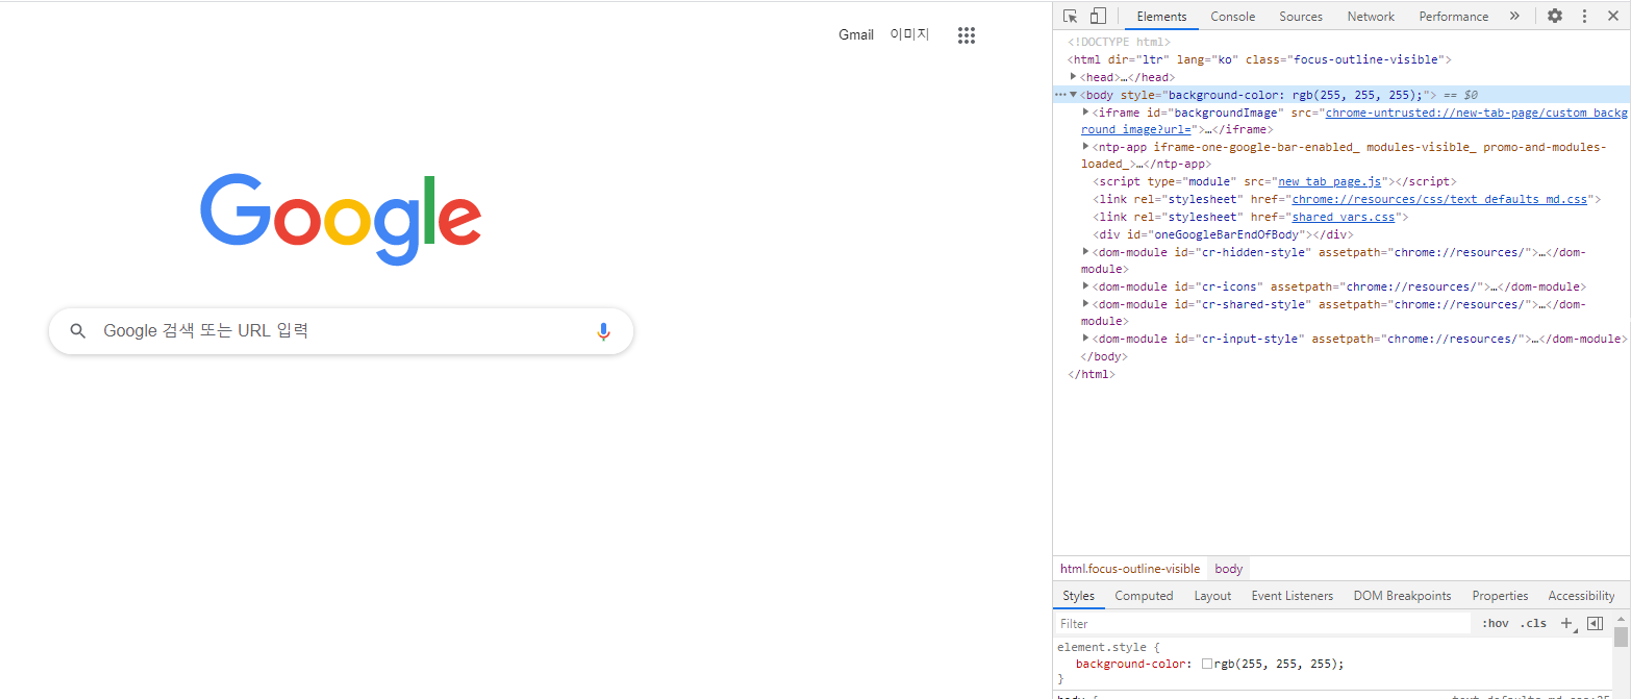Switch to the Performance tab
Image resolution: width=1631 pixels, height=699 pixels.
pos(1453,16)
